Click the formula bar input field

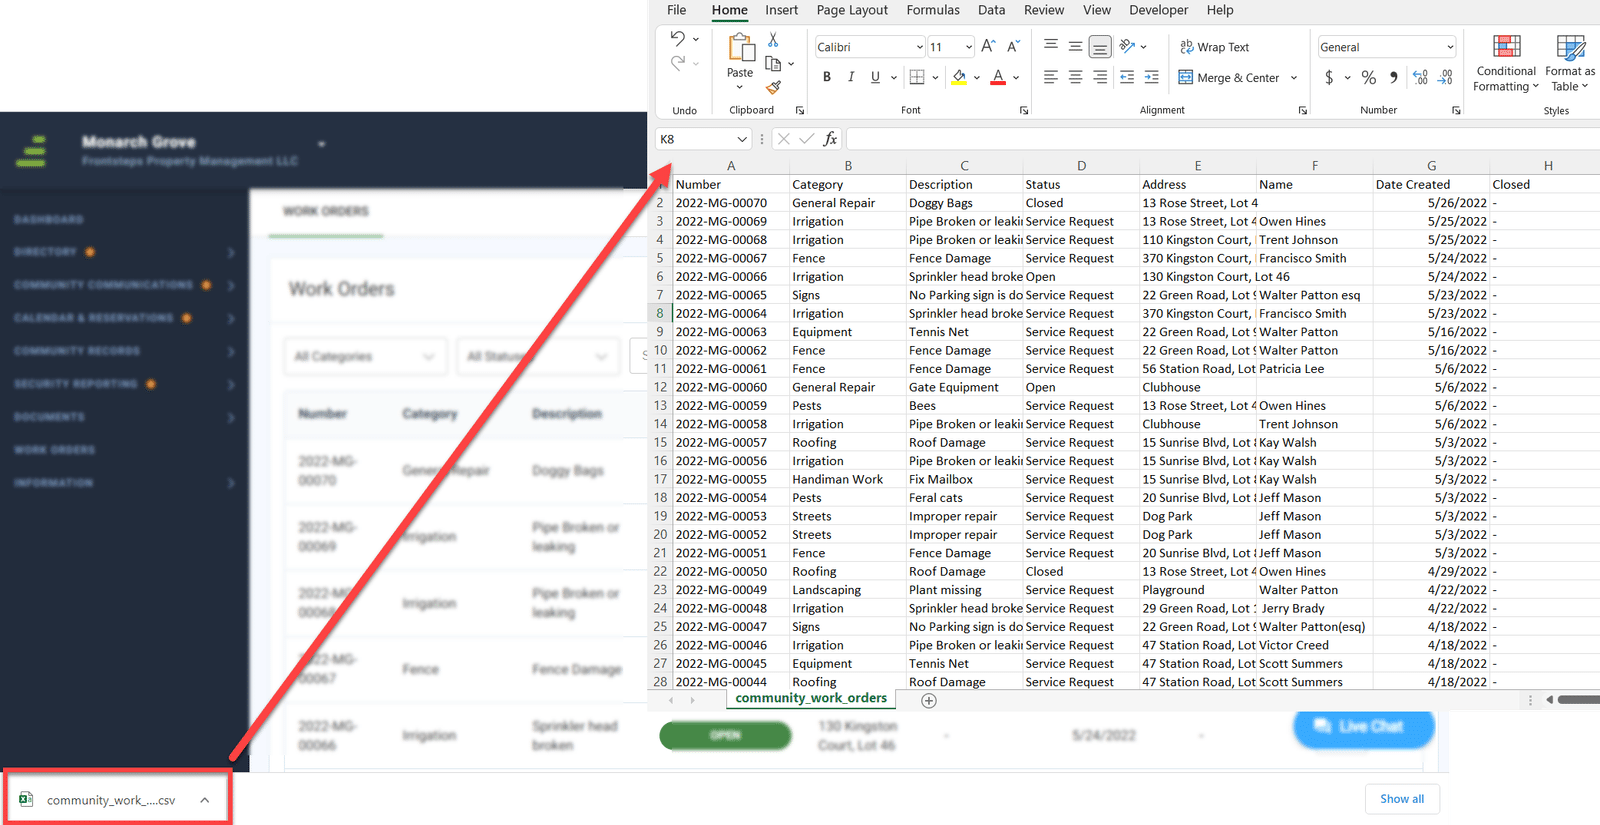[x=1222, y=139]
